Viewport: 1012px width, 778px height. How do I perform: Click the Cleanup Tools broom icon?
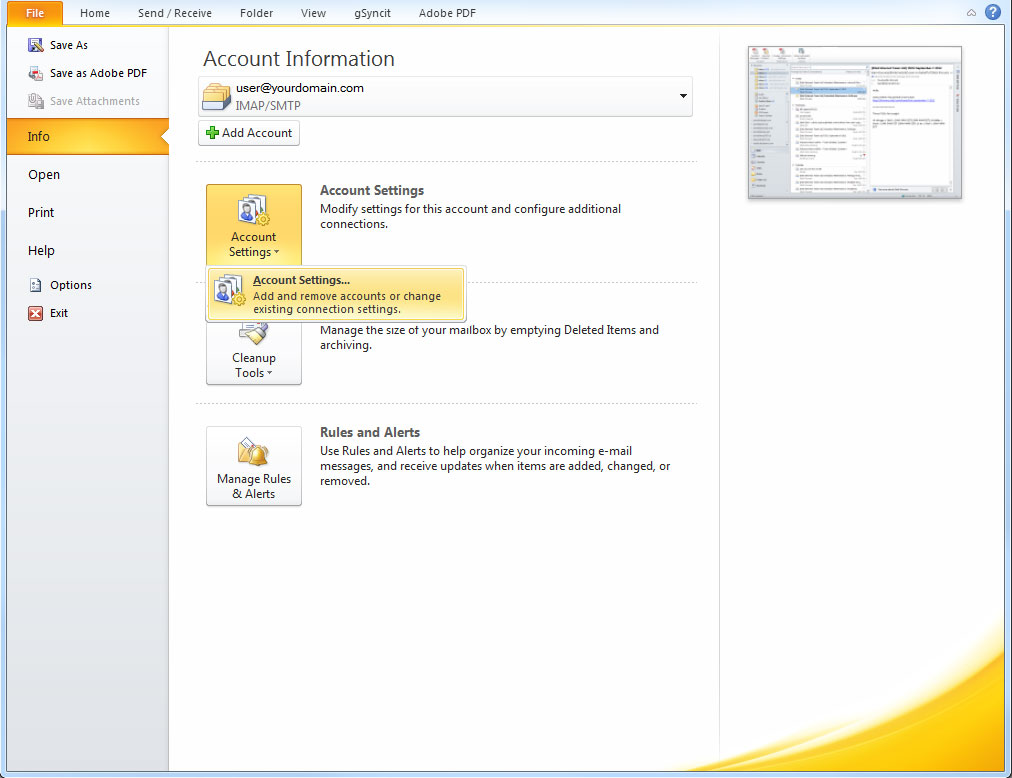pyautogui.click(x=254, y=333)
